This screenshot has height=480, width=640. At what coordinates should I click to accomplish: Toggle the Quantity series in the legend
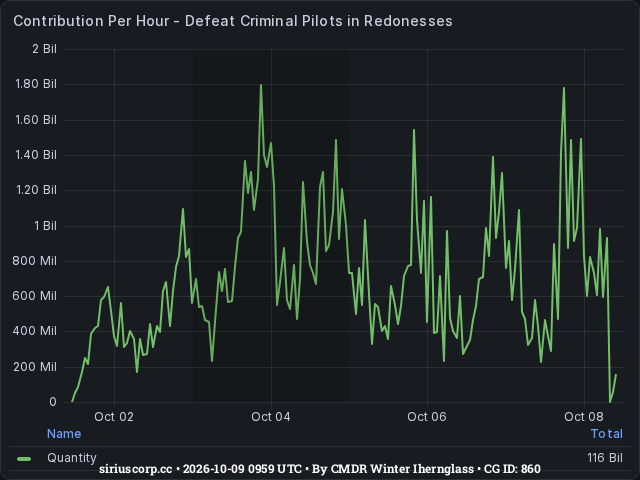point(72,458)
